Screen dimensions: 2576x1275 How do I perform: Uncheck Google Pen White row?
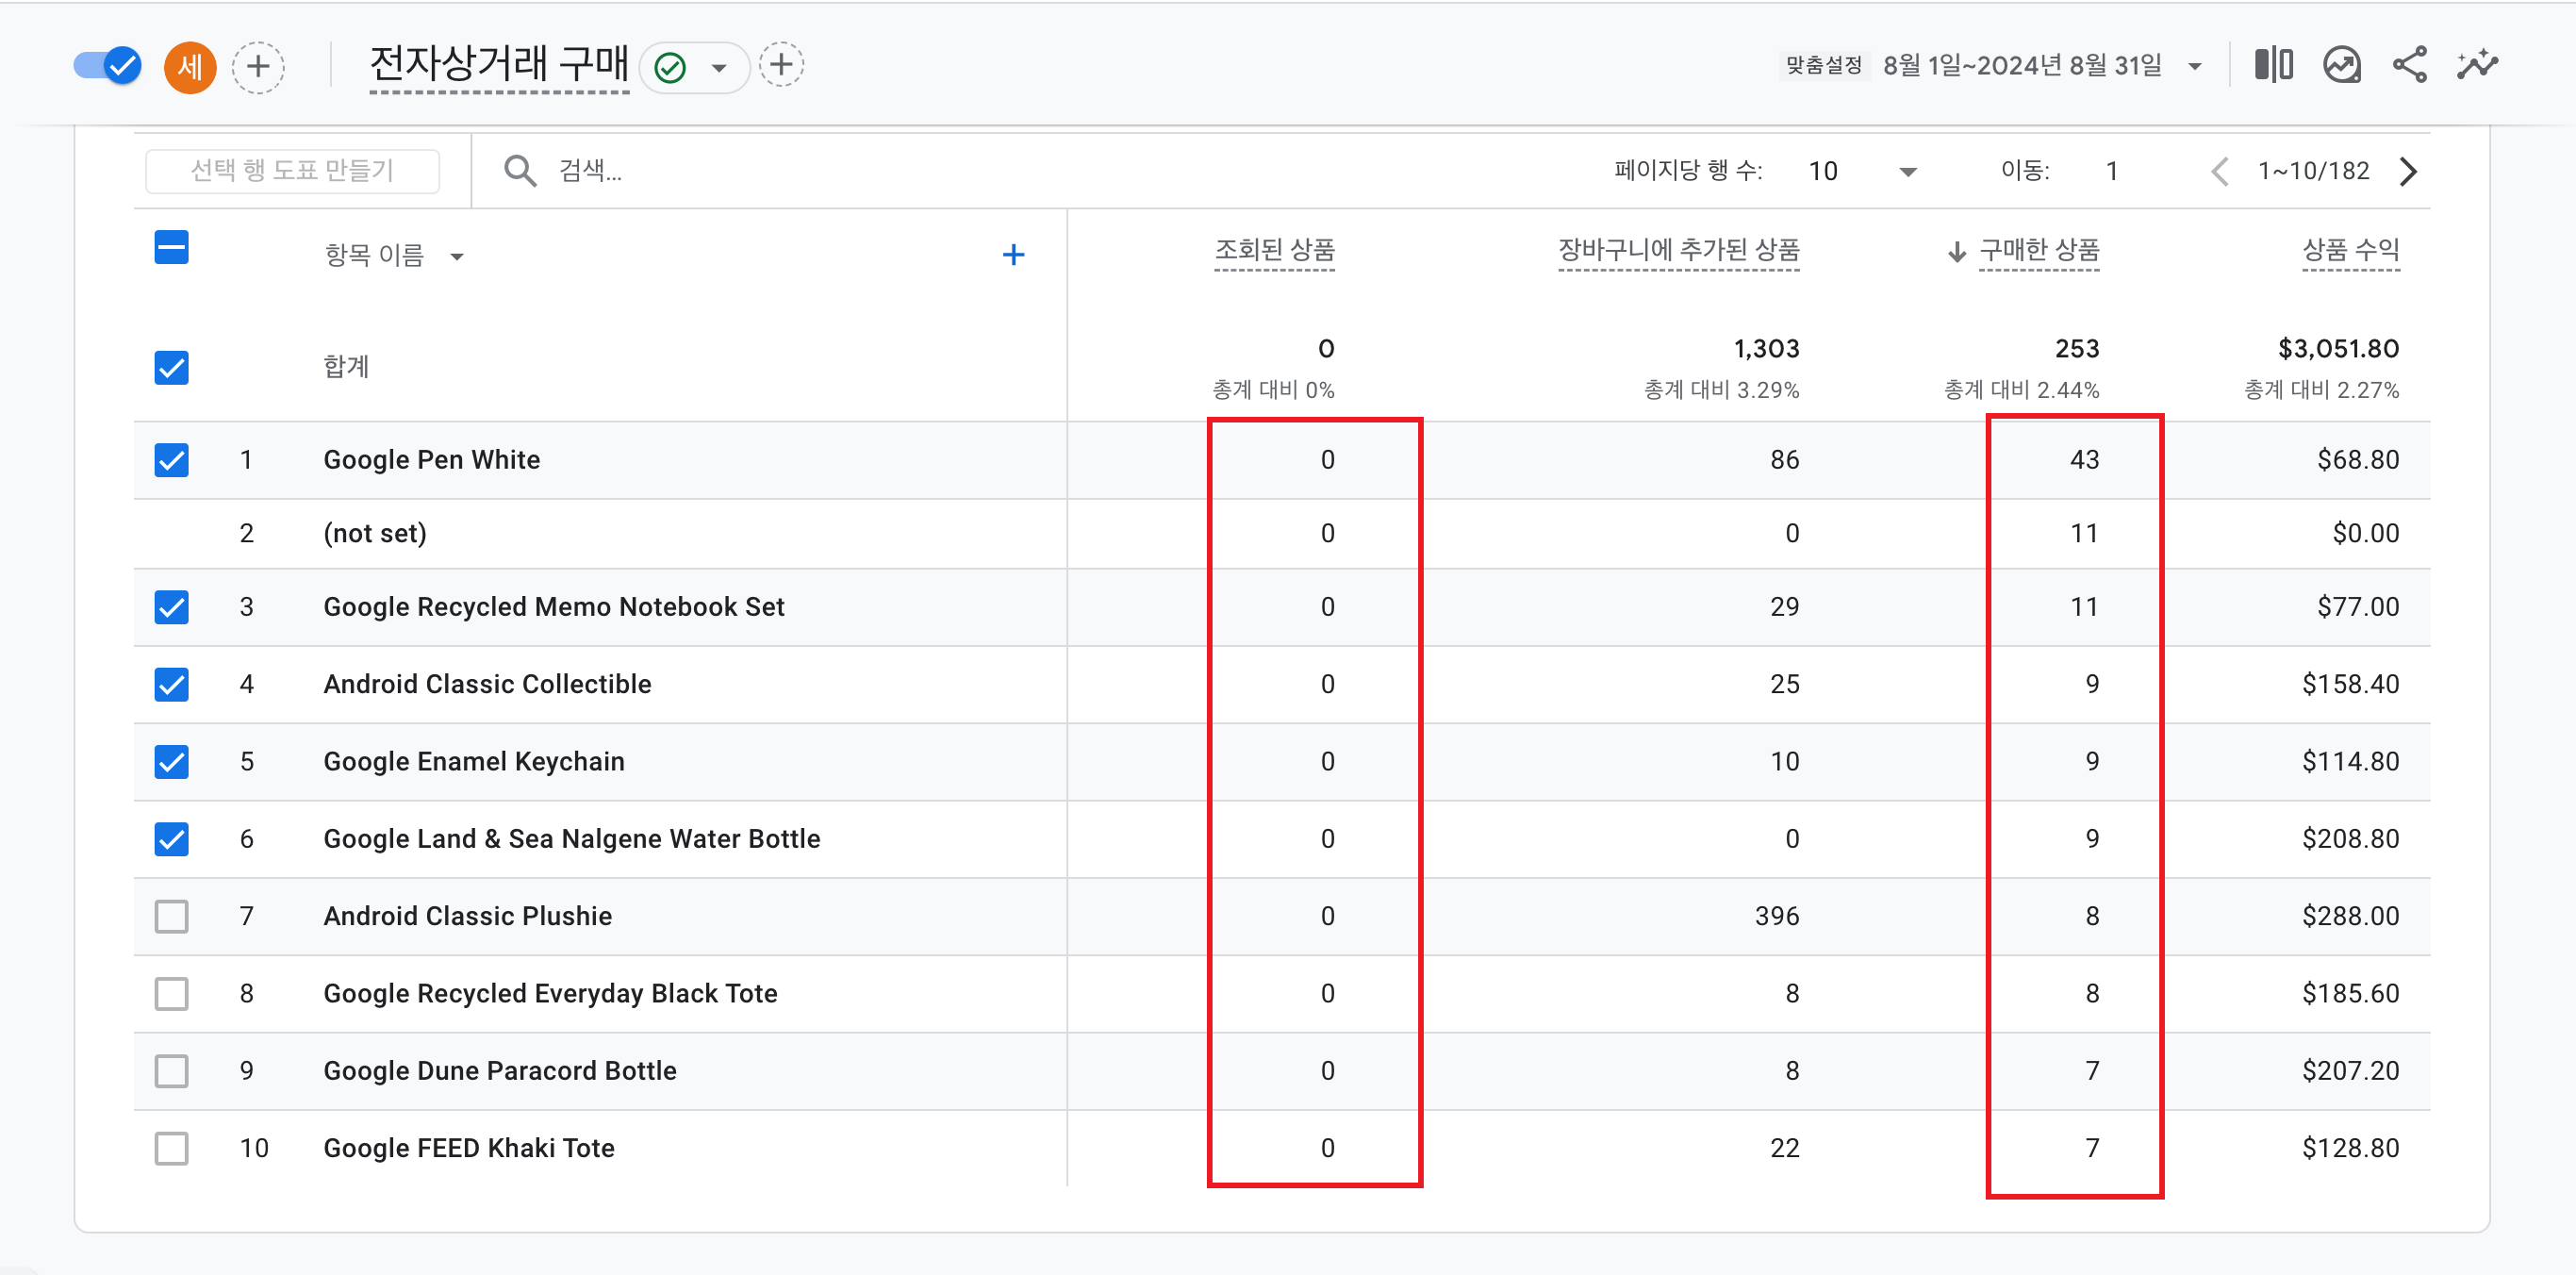point(172,460)
